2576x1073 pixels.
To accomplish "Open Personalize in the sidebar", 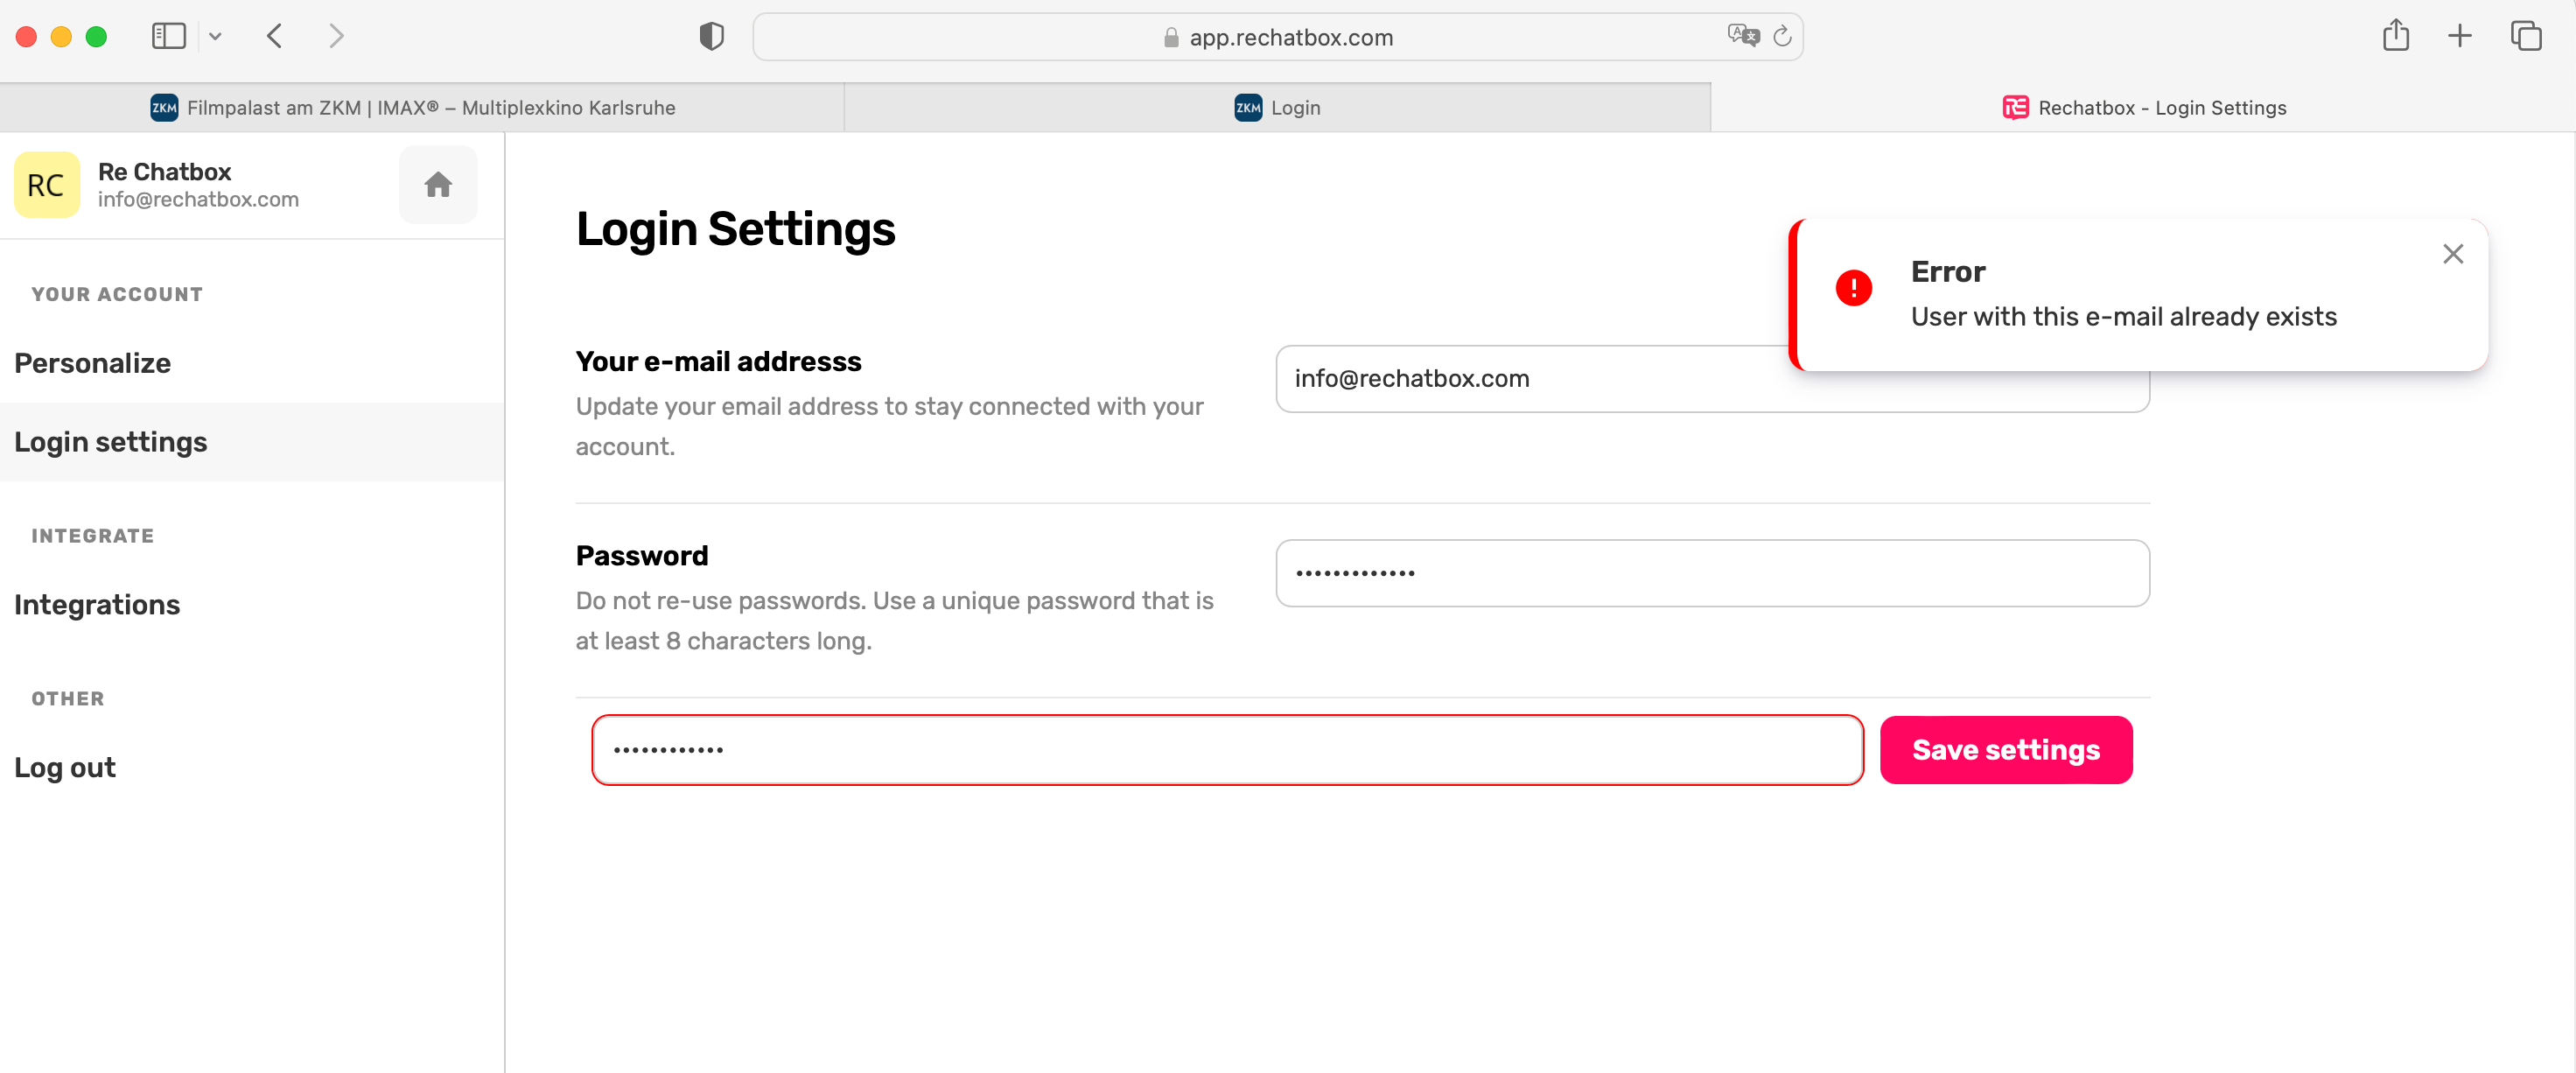I will coord(252,363).
